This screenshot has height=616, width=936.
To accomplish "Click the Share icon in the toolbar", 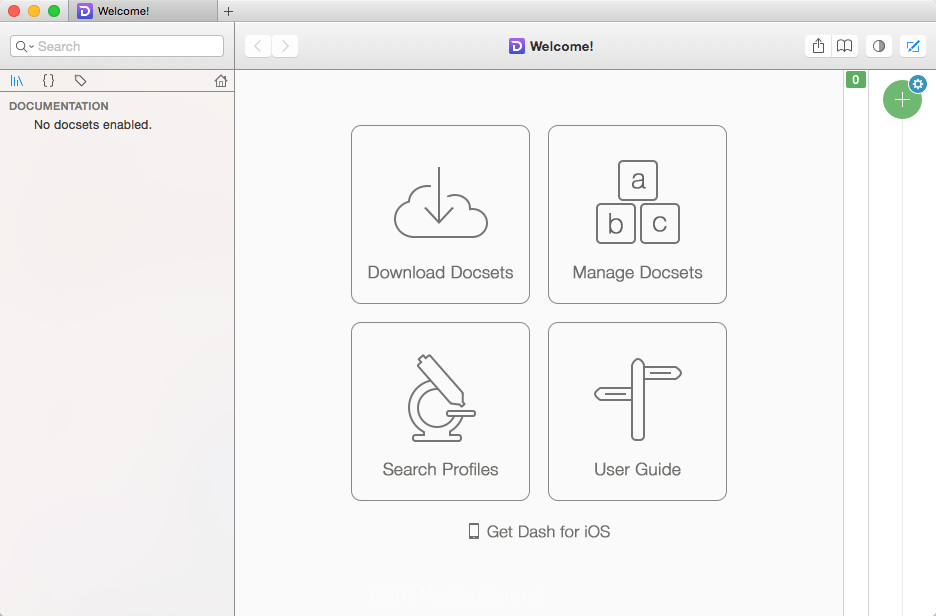I will click(817, 46).
